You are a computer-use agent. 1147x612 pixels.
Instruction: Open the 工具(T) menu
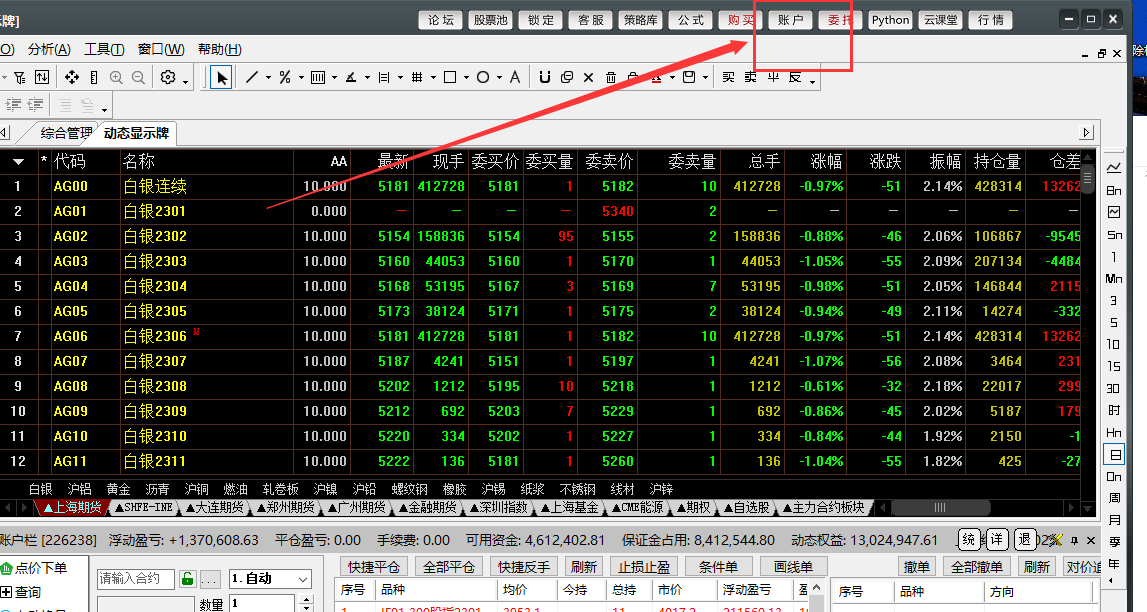click(104, 49)
